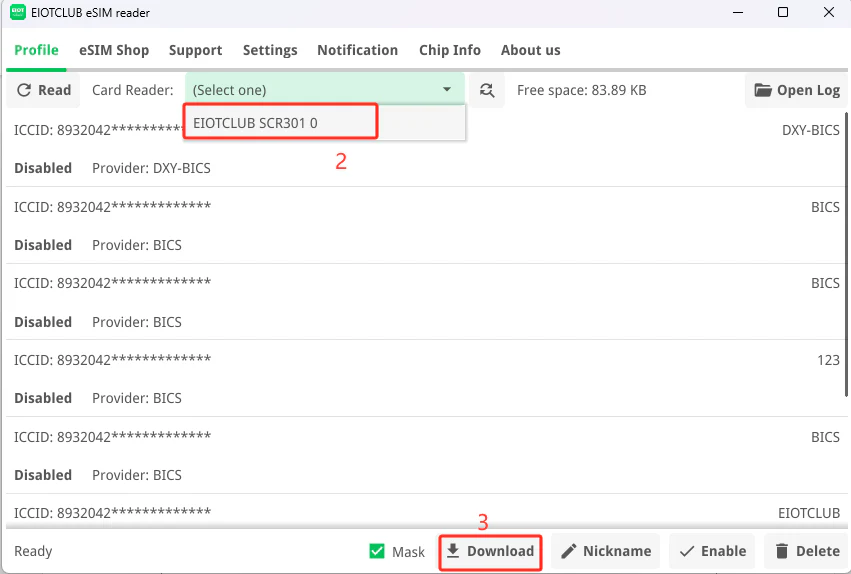Click the Card Reader: label
Screen dimensions: 851x574
[x=132, y=90]
